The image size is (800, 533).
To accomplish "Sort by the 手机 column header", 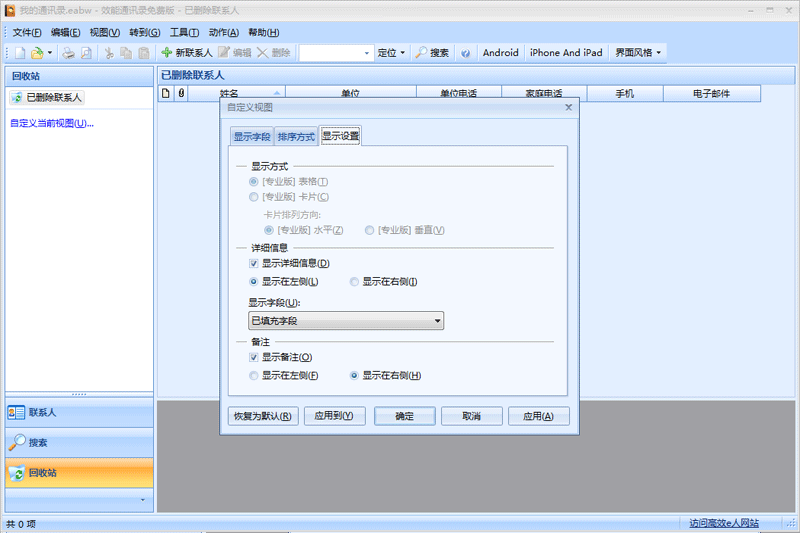I will pos(625,93).
